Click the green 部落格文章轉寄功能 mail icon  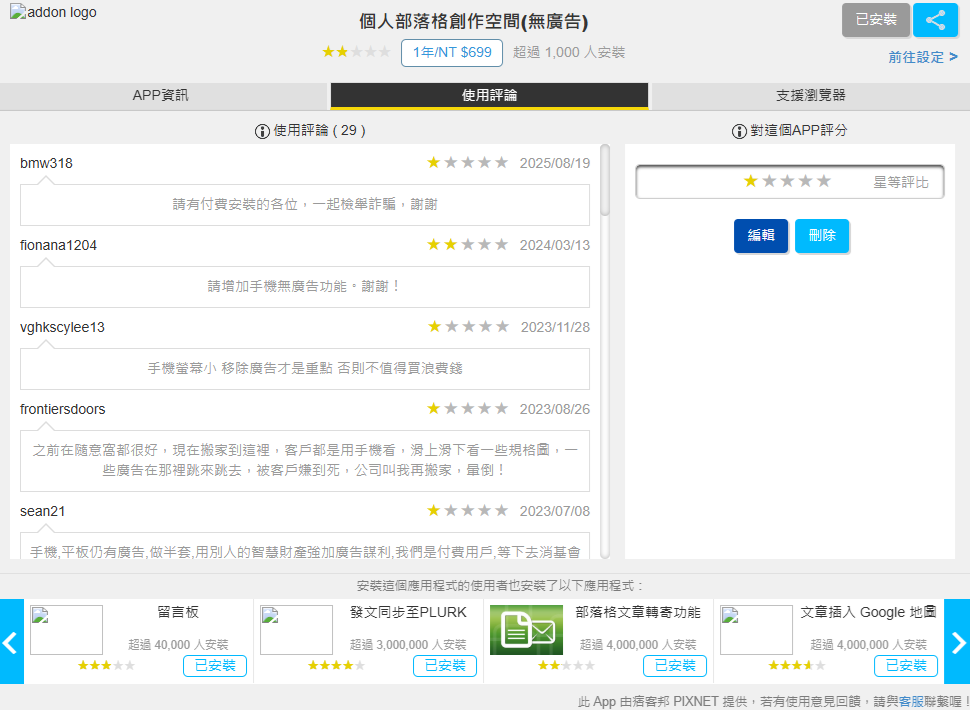click(526, 630)
